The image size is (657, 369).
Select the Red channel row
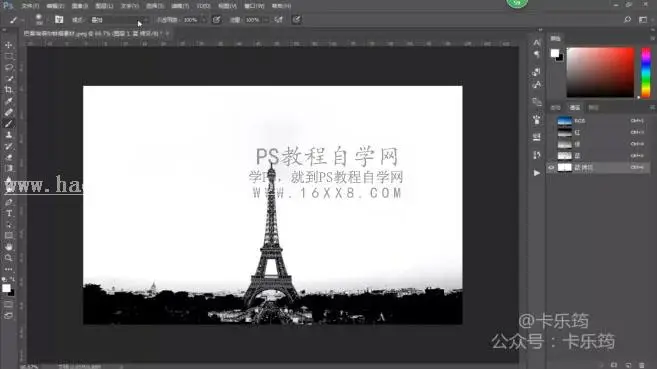coord(598,132)
